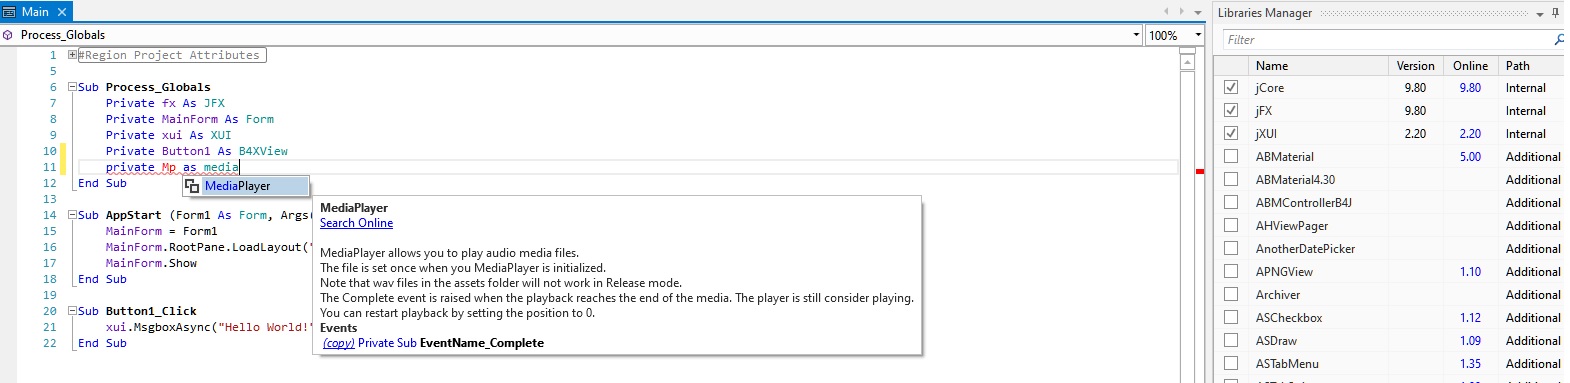Collapse the AppStart sub
Image resolution: width=1570 pixels, height=383 pixels.
73,215
